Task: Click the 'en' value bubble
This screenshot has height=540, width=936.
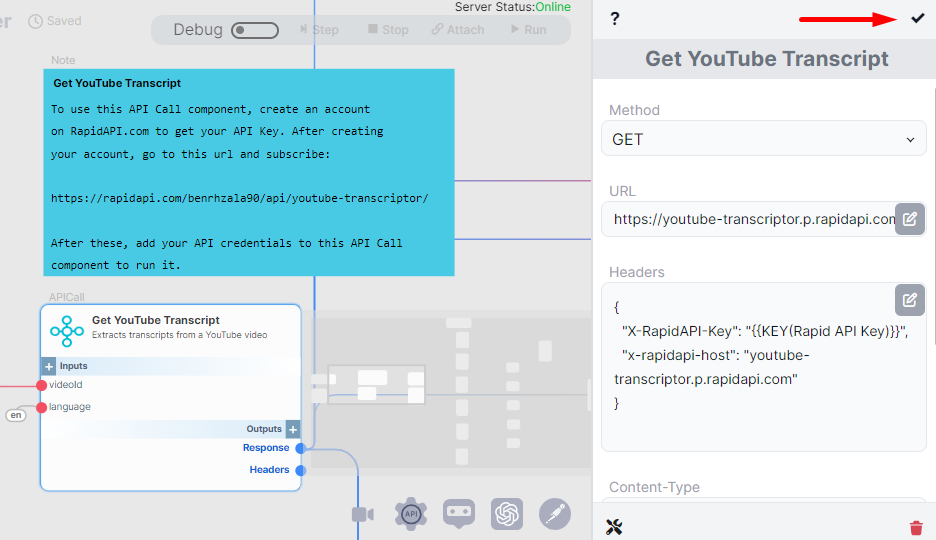Action: pos(16,415)
